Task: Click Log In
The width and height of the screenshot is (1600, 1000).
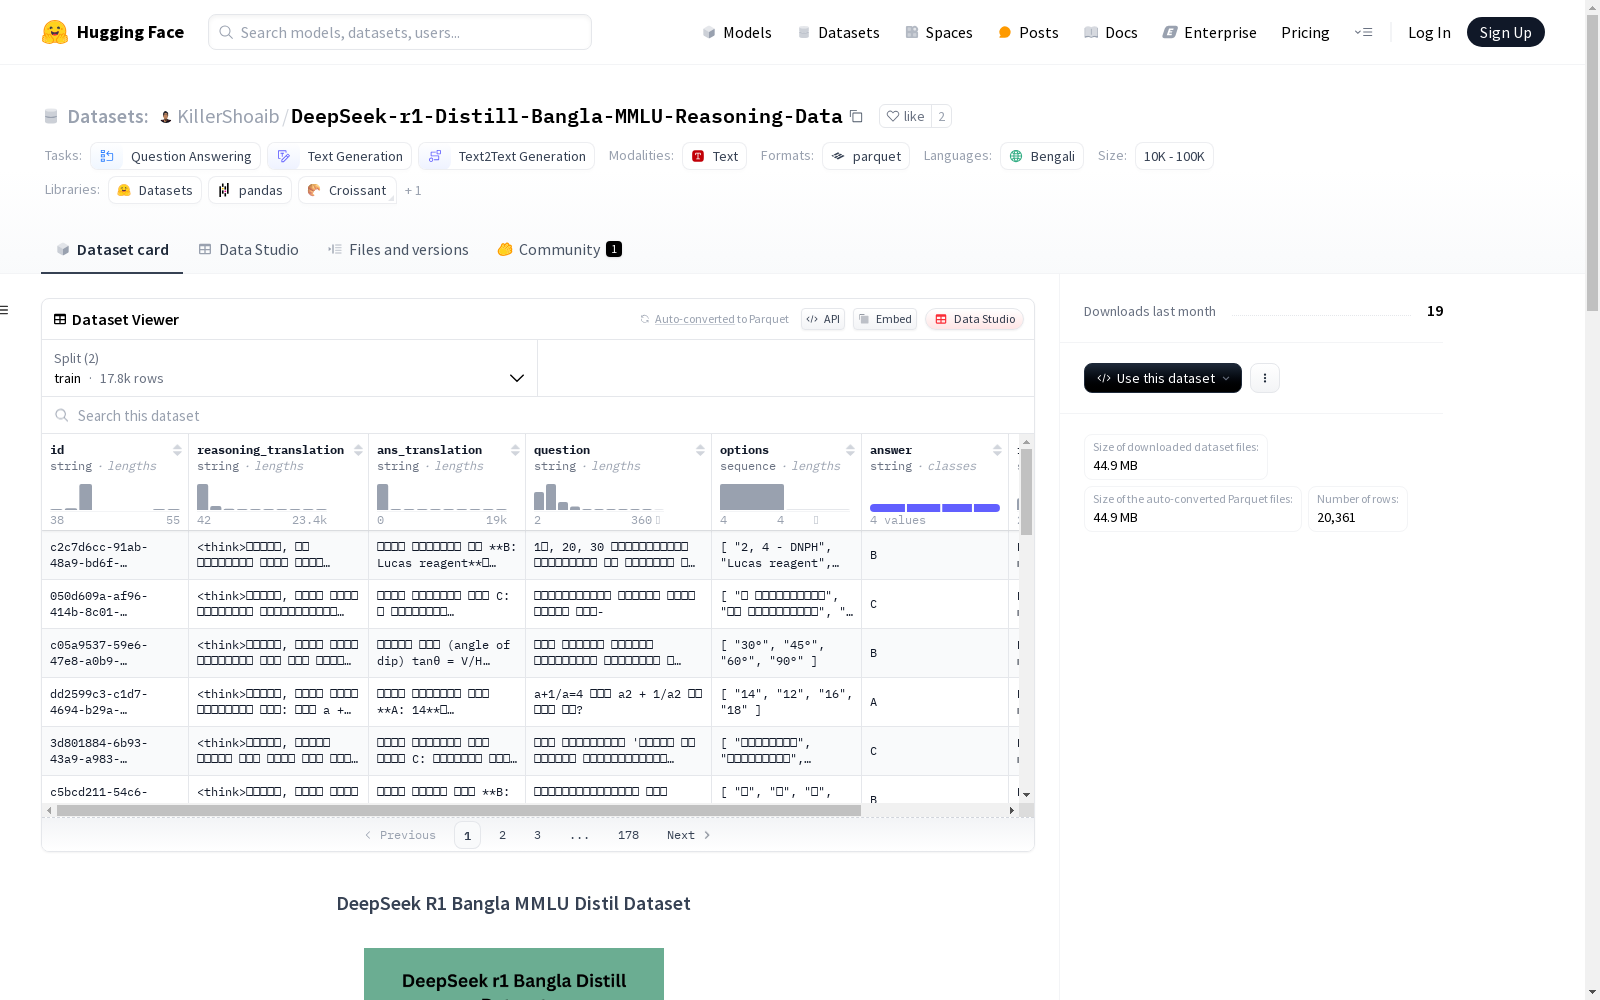Action: click(1429, 32)
